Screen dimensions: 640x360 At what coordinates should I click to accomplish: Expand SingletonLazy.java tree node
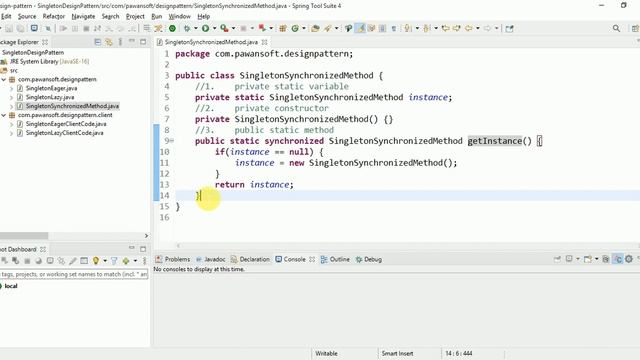(x=11, y=98)
